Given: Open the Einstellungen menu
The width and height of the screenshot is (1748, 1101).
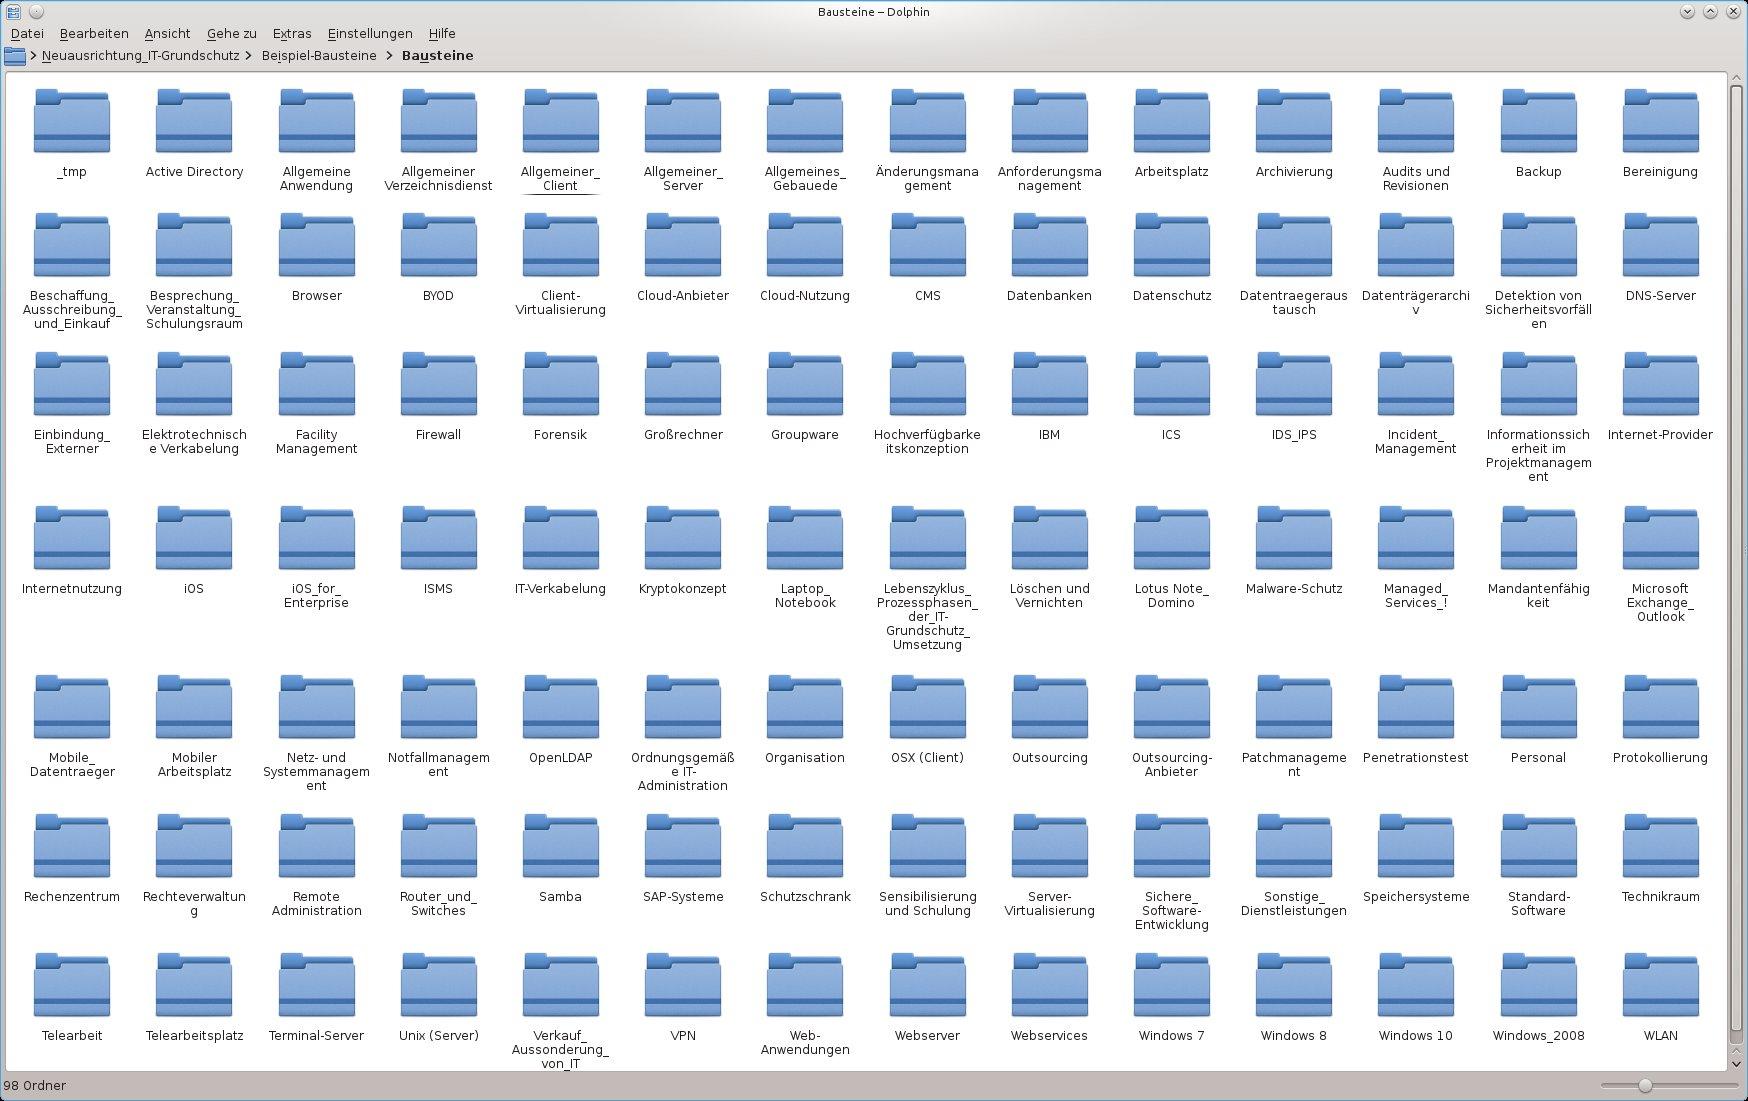Looking at the screenshot, I should (370, 33).
